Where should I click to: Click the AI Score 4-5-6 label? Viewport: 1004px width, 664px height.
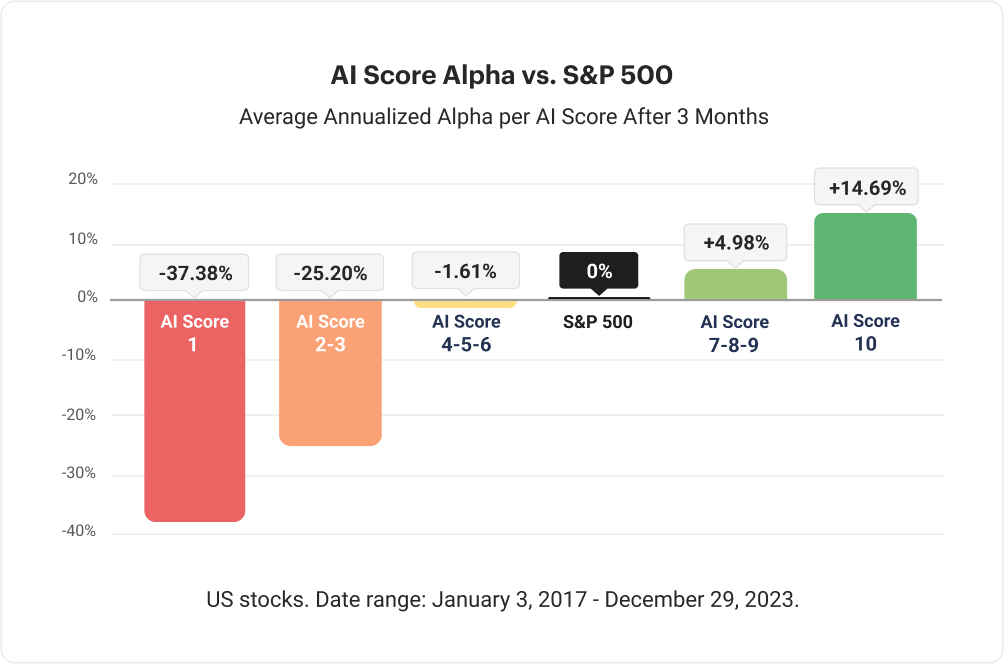(x=466, y=333)
